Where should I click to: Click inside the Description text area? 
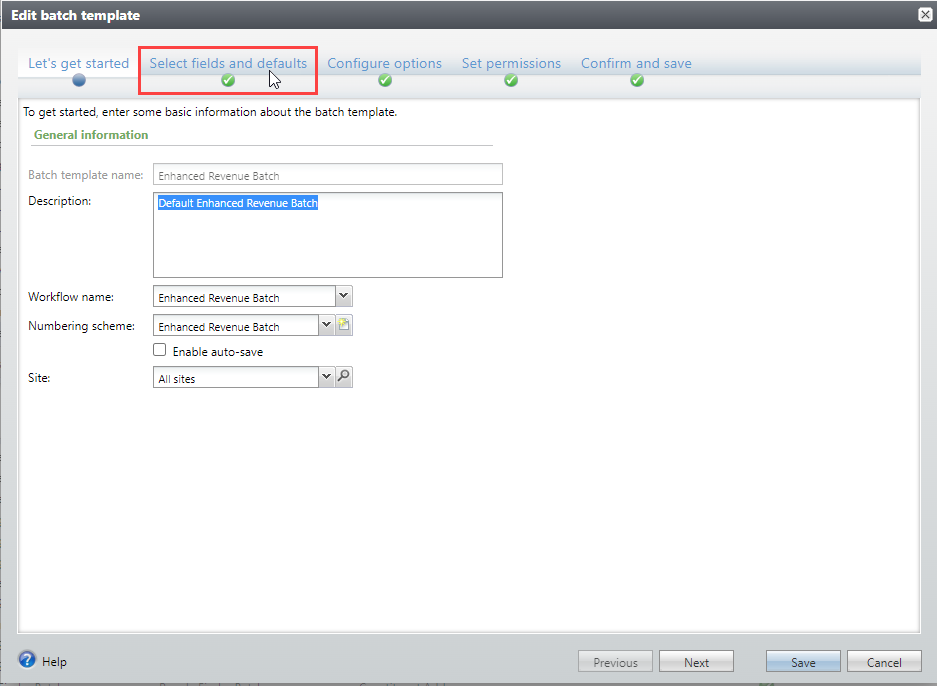click(x=327, y=240)
